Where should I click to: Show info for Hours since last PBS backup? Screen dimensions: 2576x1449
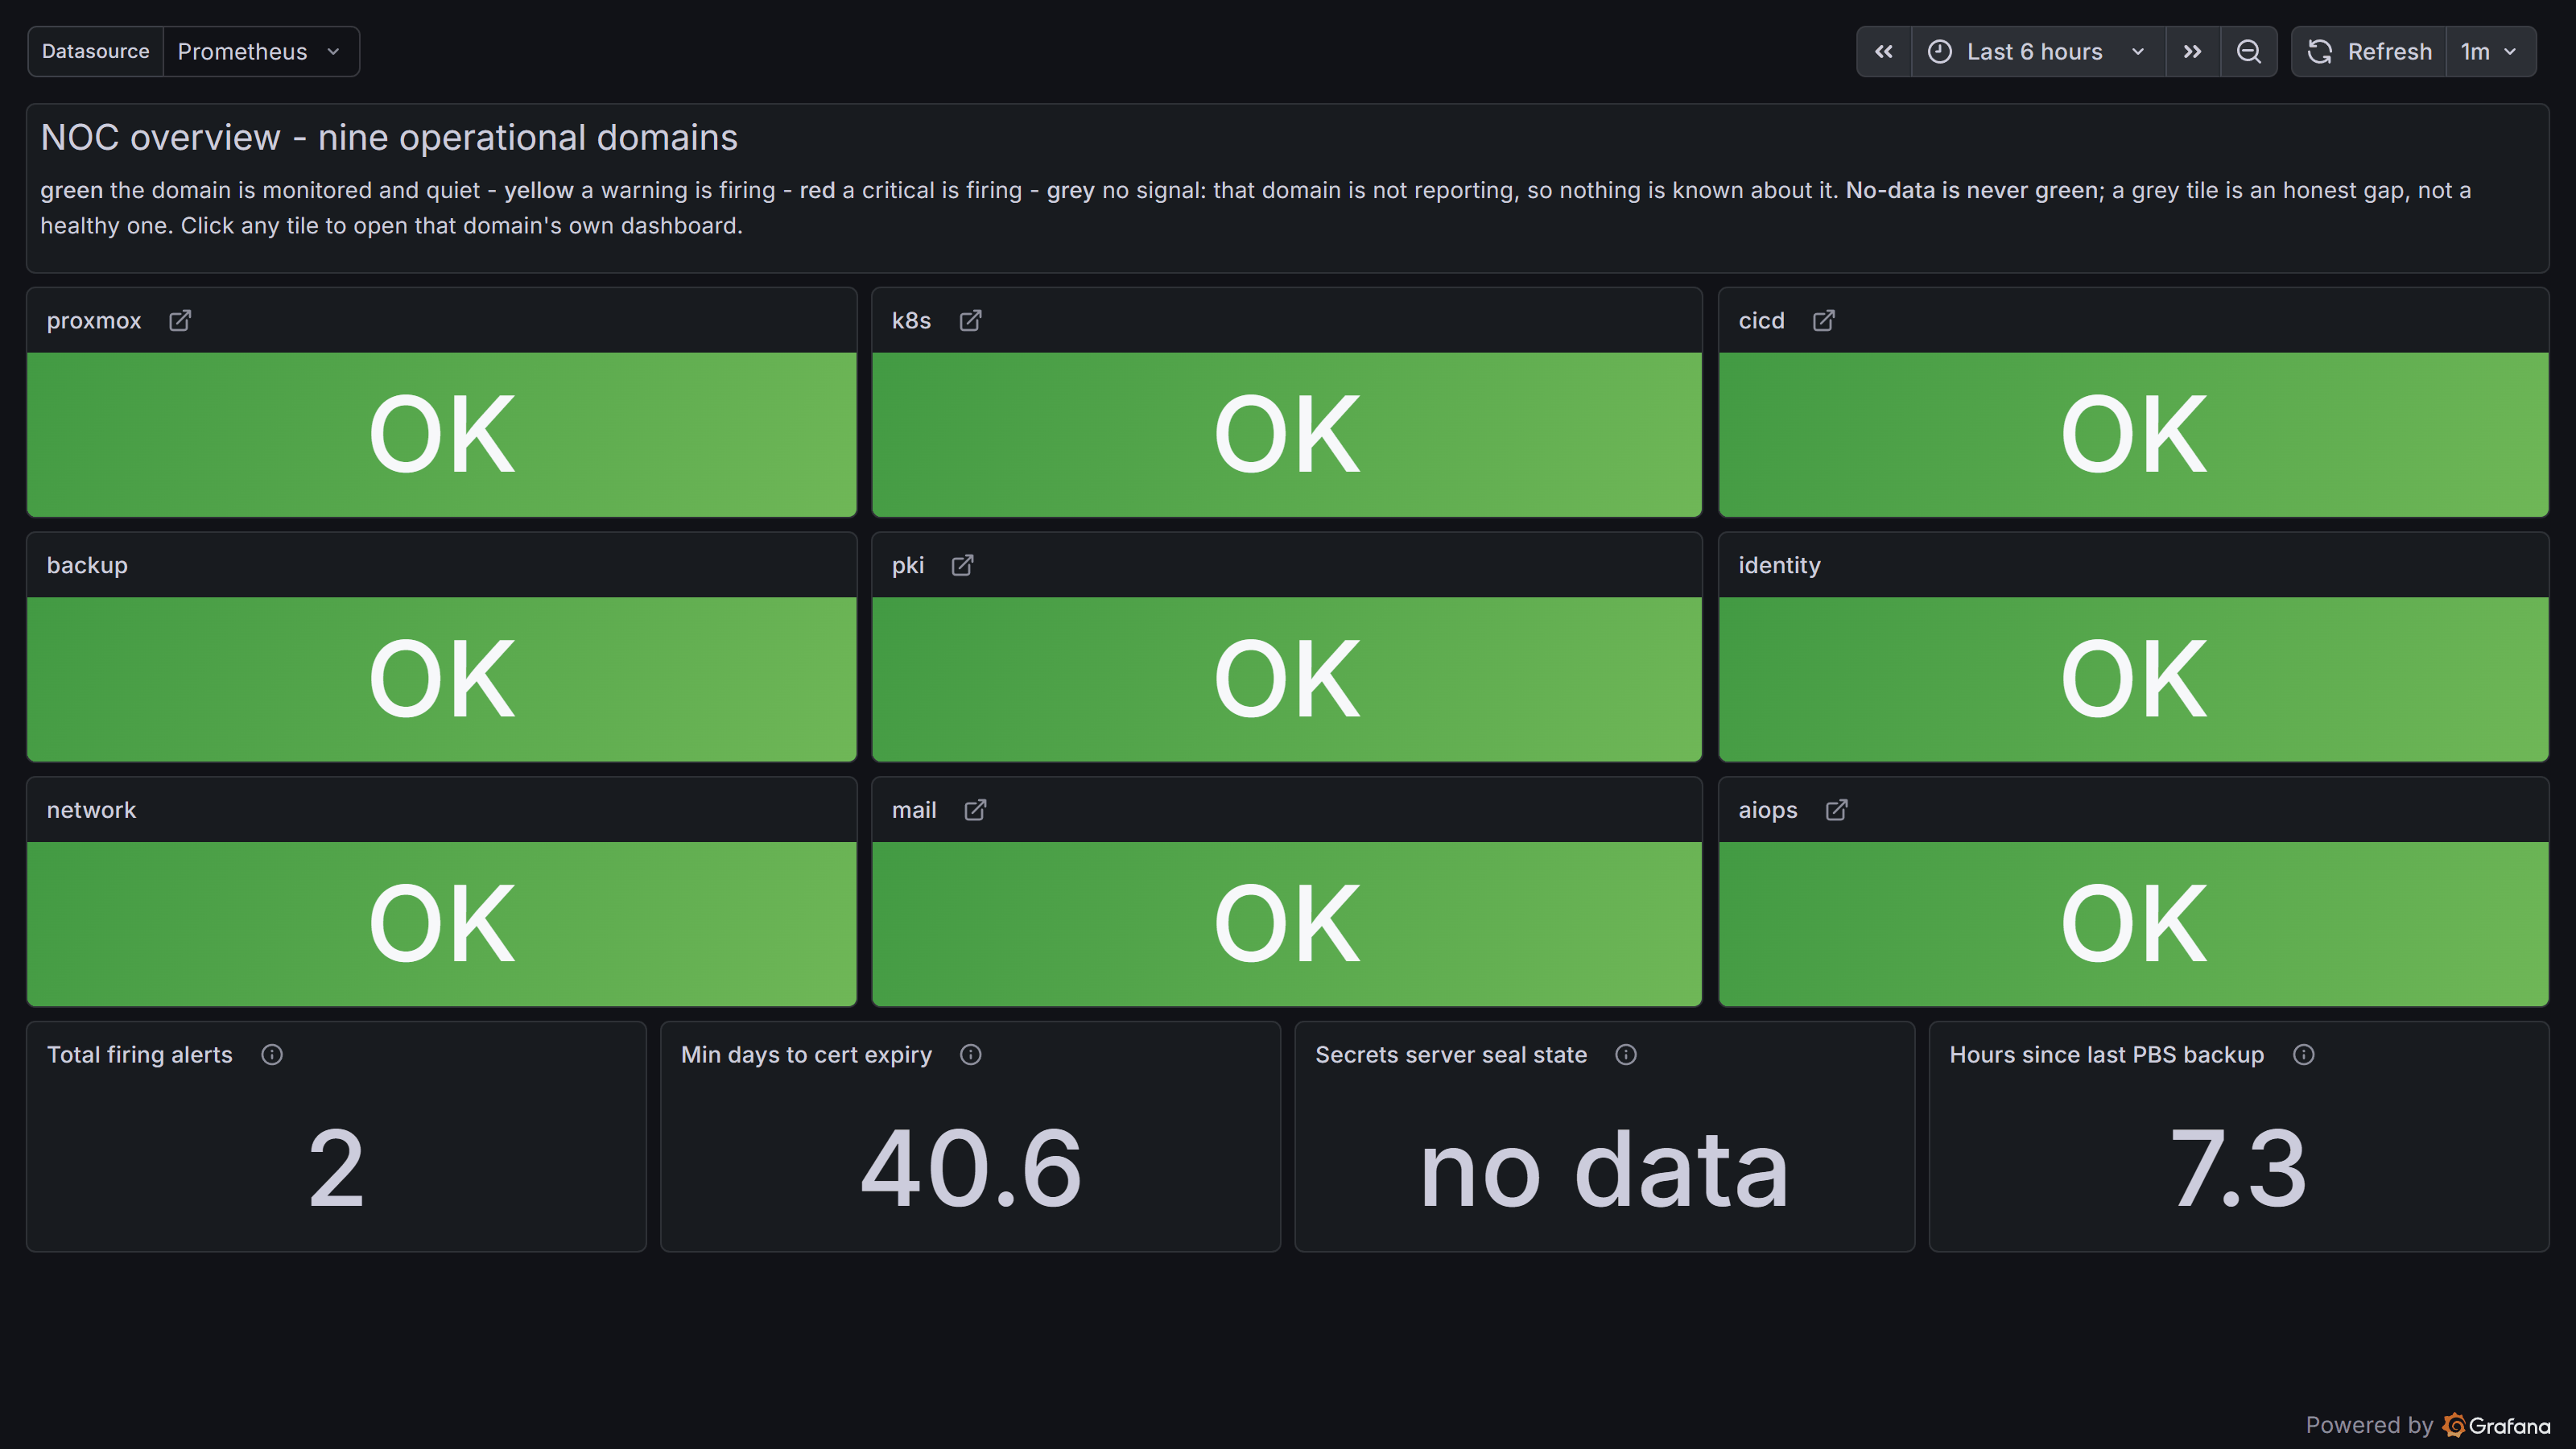[x=2304, y=1055]
